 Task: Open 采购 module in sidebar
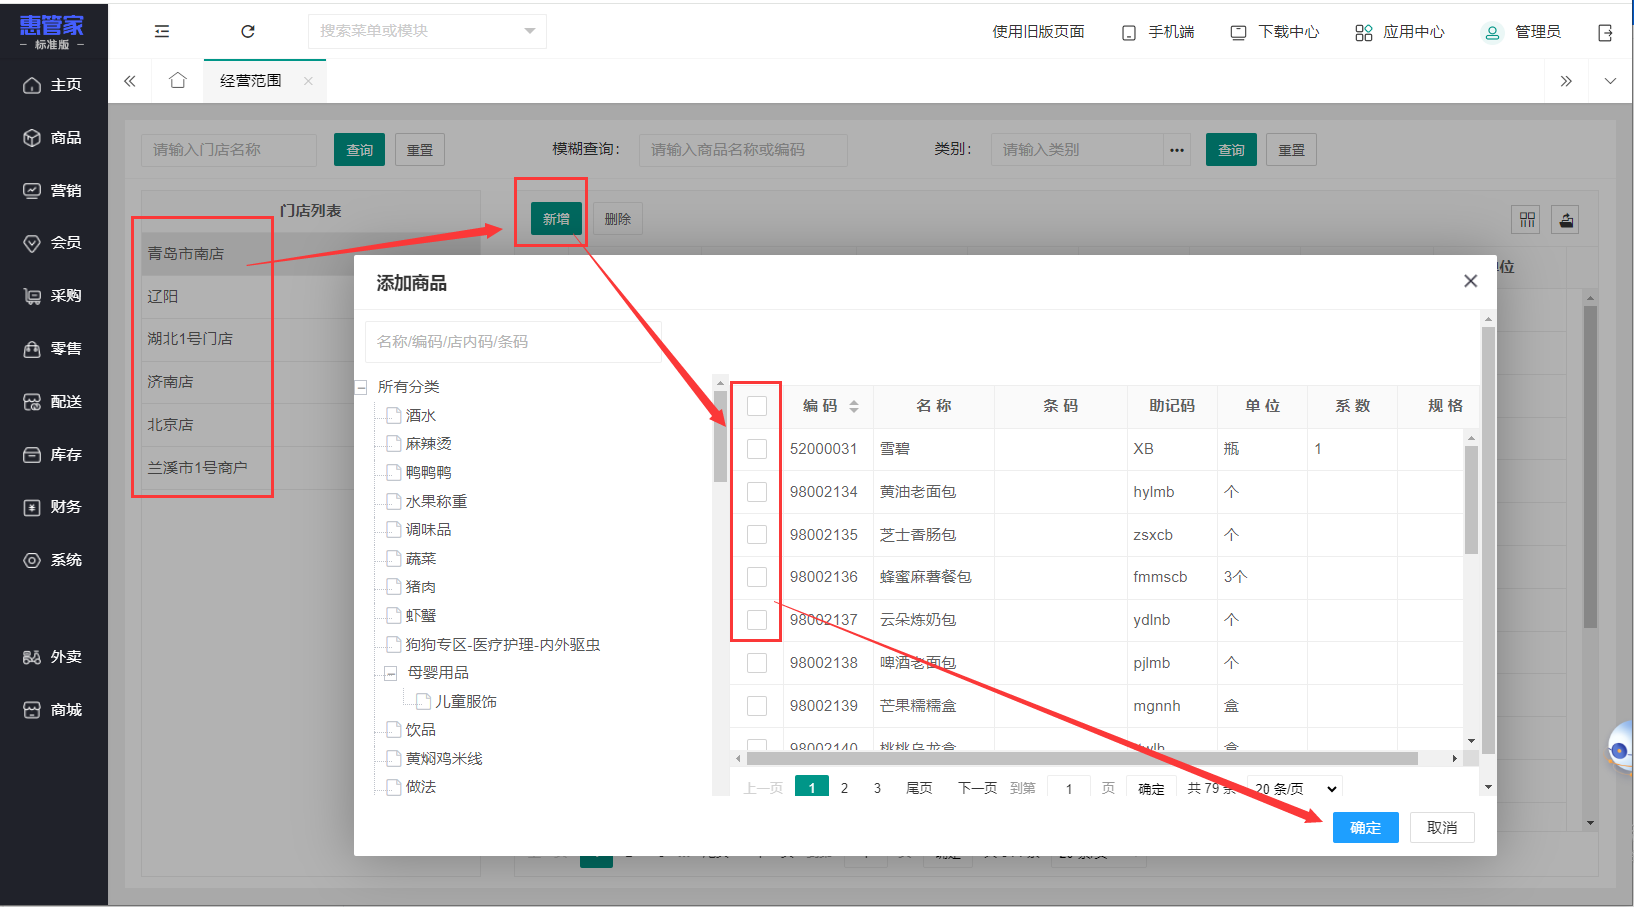click(x=54, y=296)
